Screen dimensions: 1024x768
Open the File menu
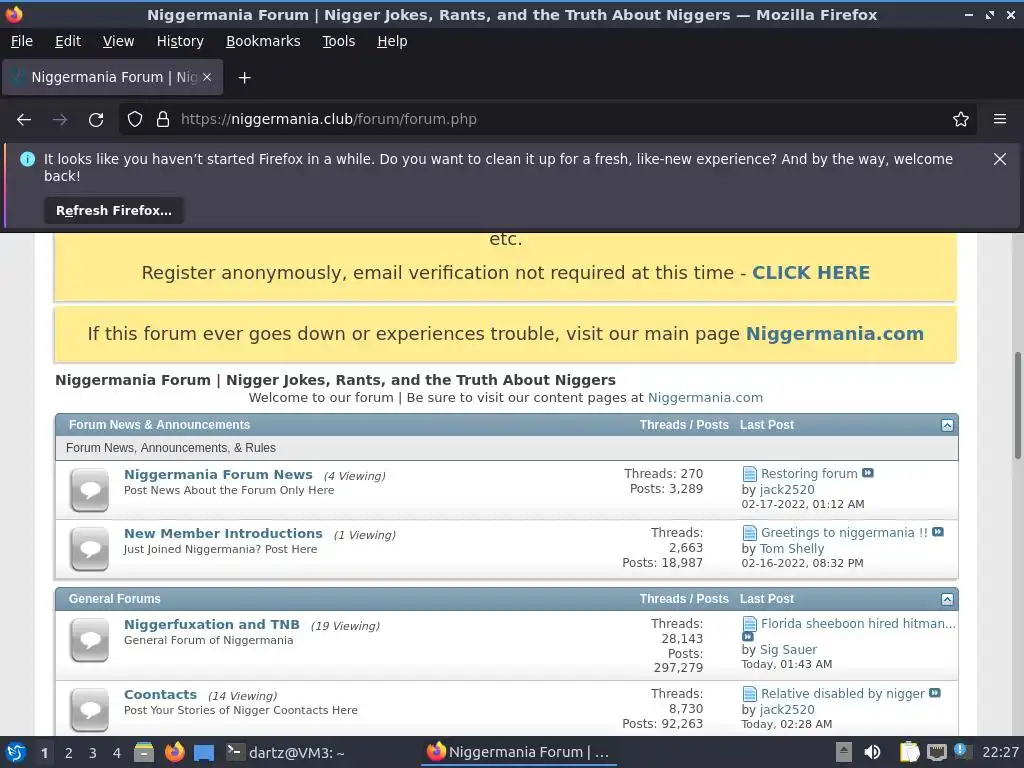[x=22, y=41]
